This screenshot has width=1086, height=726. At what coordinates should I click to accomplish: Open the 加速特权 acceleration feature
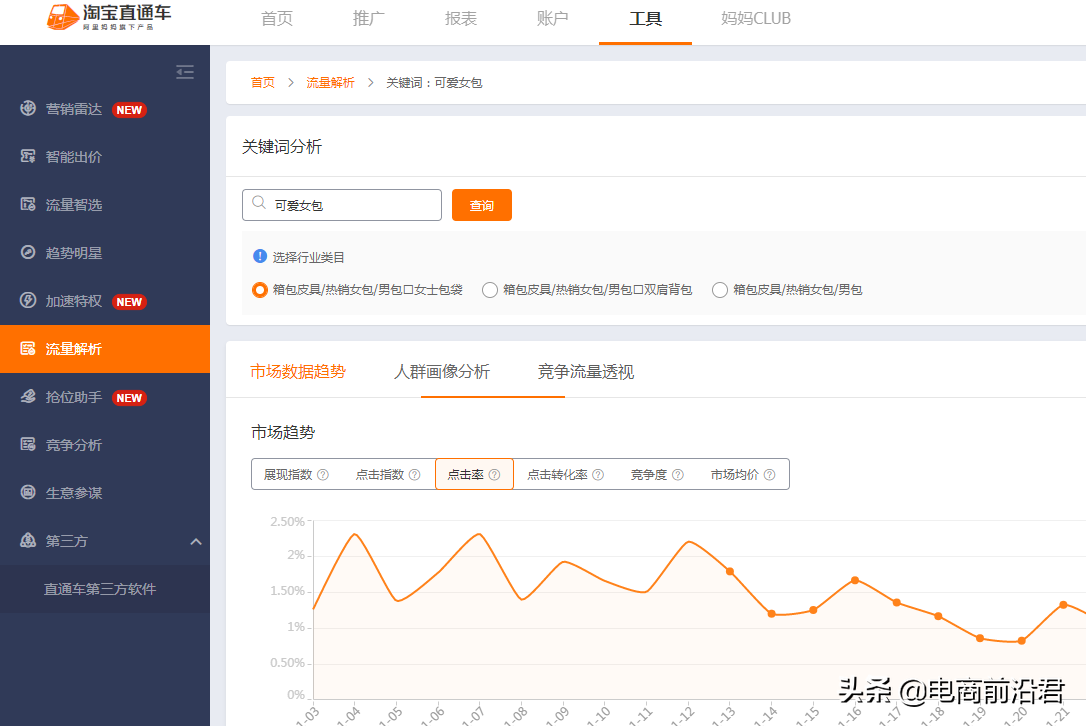click(75, 301)
